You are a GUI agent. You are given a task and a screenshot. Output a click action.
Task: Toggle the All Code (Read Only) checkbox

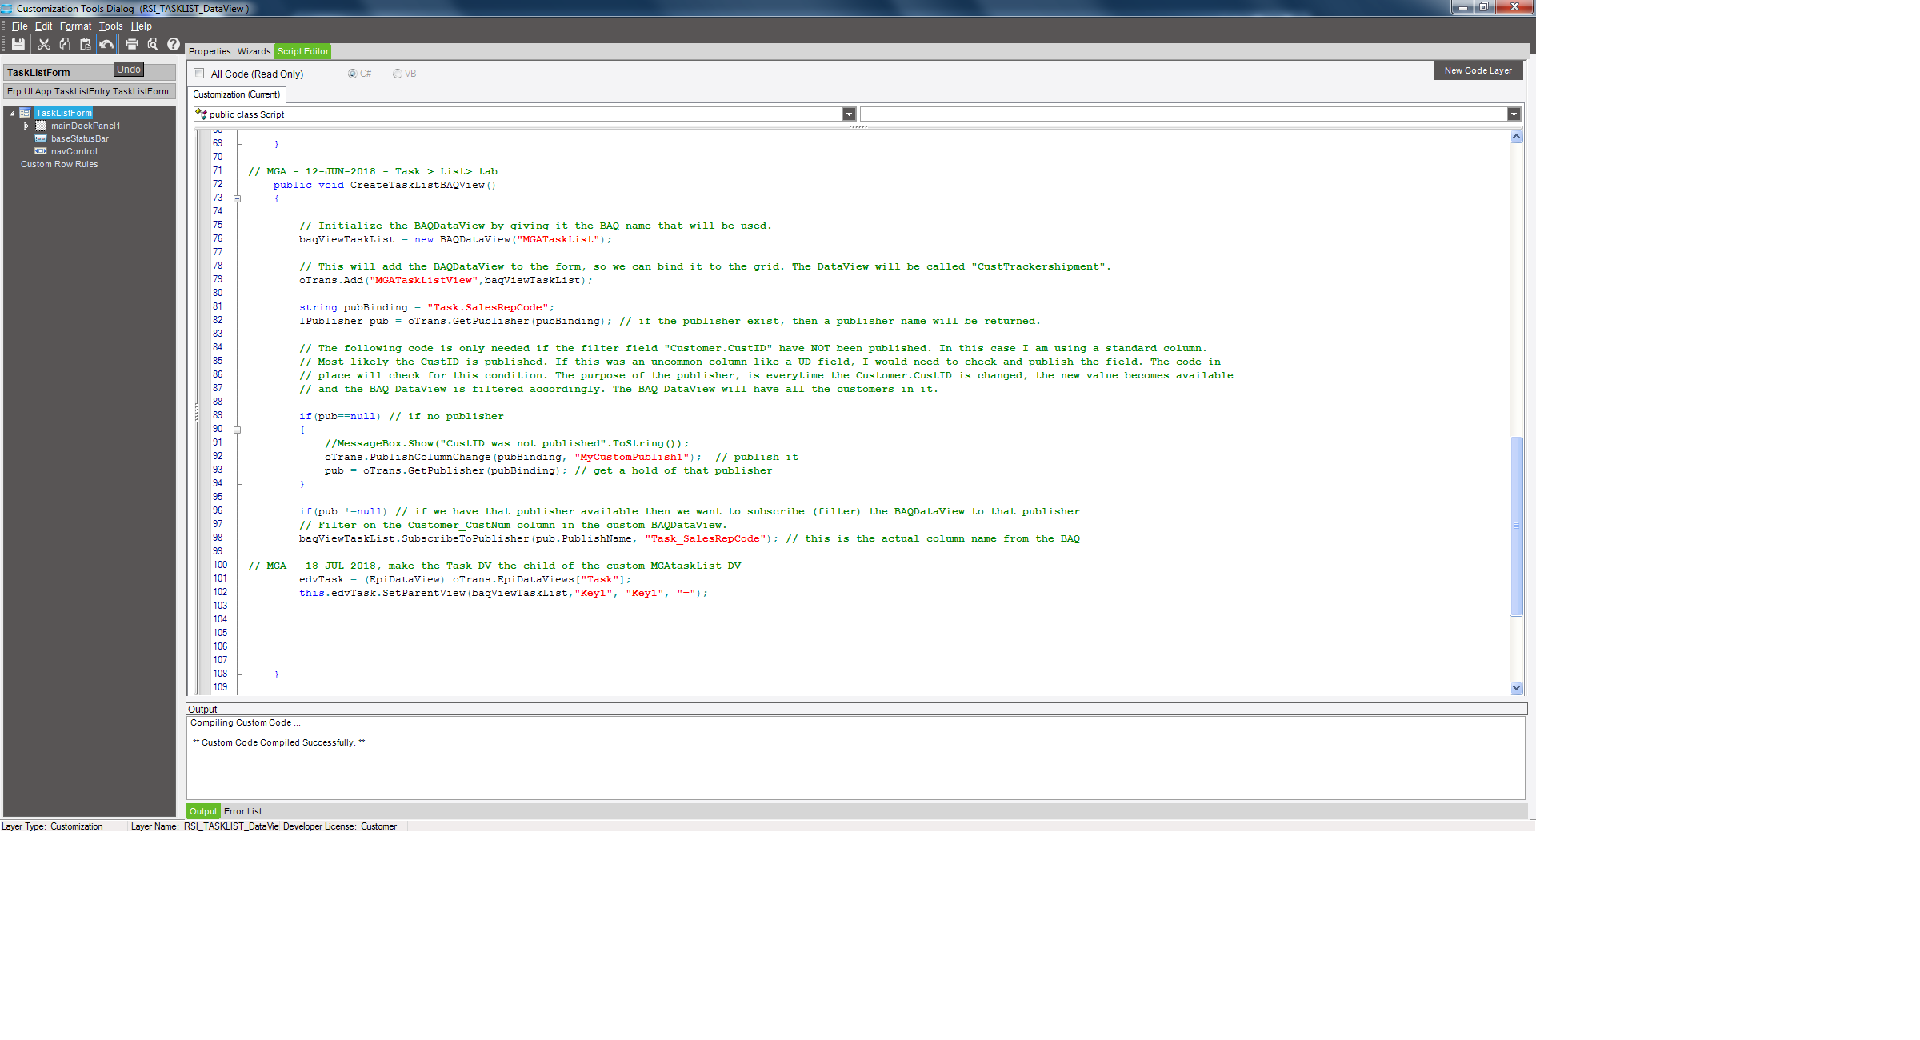pyautogui.click(x=200, y=73)
